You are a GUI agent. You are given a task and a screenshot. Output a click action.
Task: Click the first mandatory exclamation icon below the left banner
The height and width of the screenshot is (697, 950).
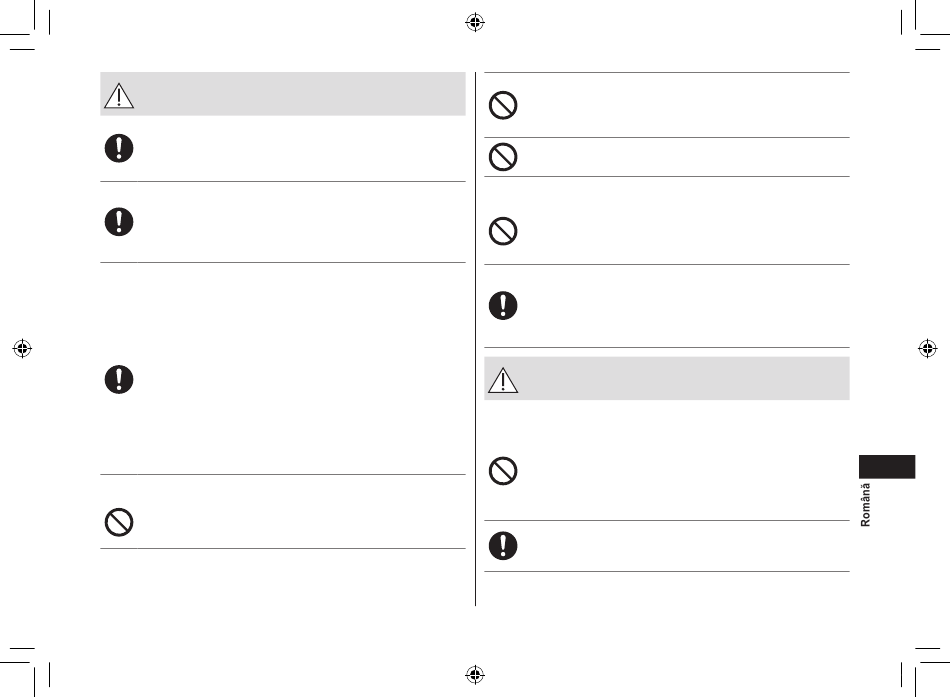[x=119, y=148]
